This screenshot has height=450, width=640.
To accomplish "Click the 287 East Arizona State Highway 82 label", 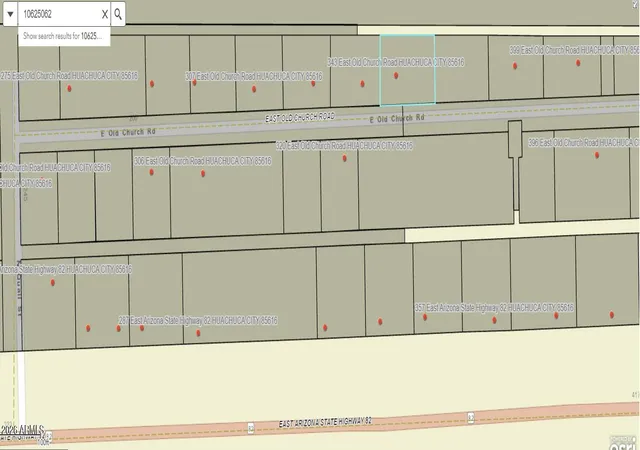I will point(198,321).
